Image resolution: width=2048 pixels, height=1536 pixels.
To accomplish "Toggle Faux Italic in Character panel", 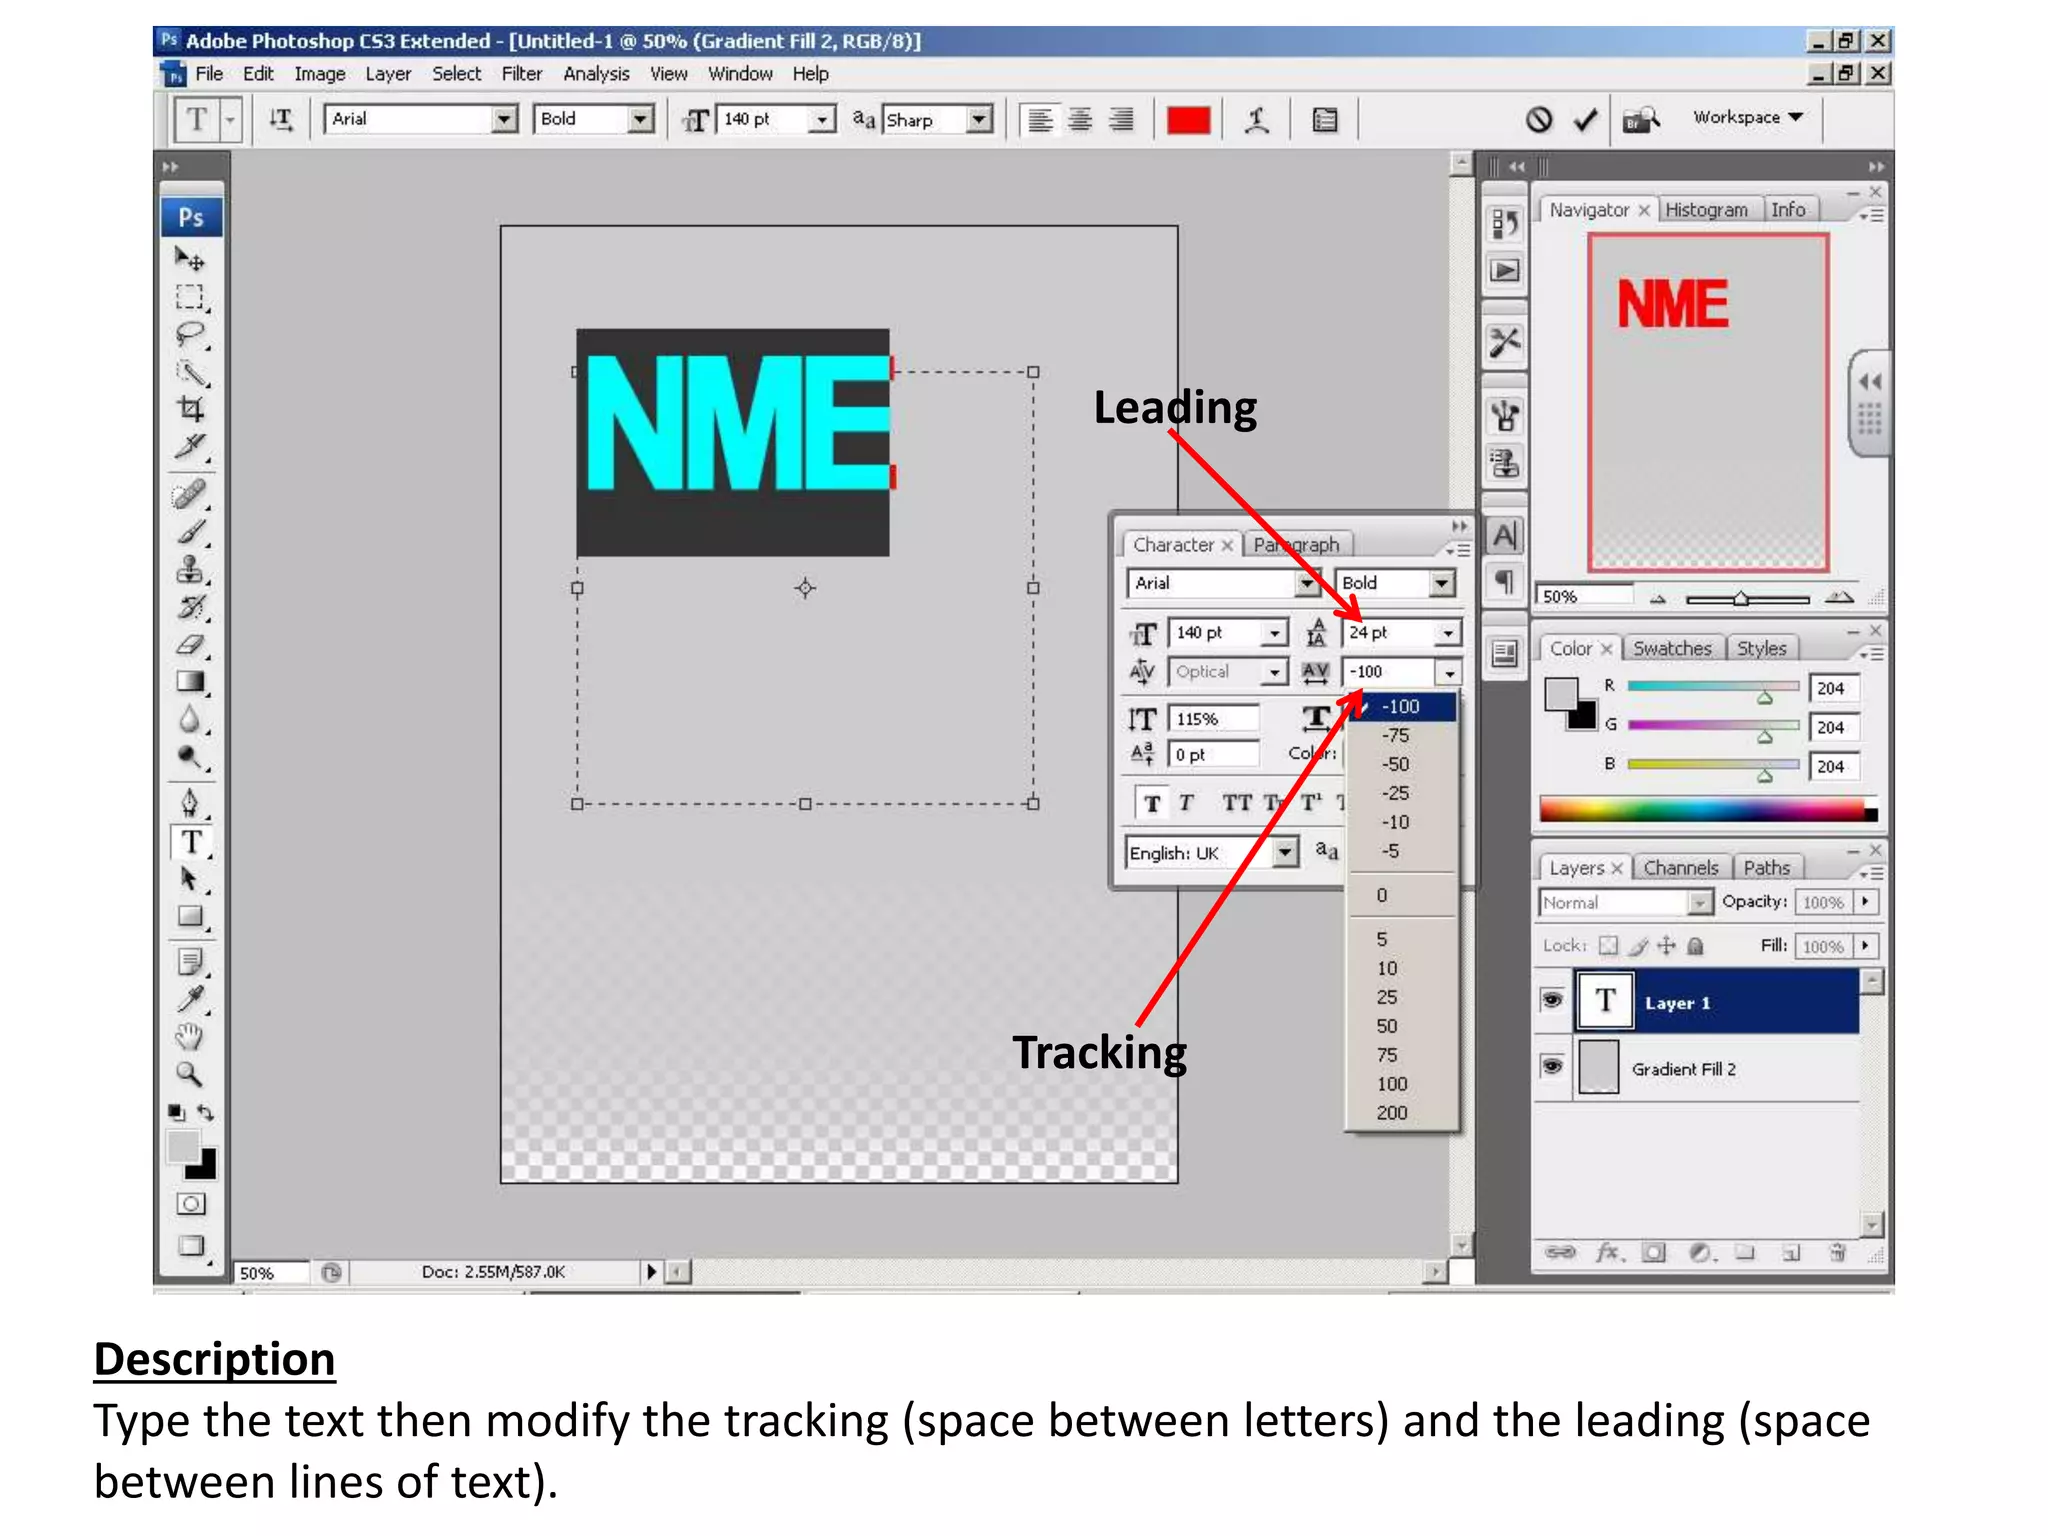I will pyautogui.click(x=1187, y=803).
